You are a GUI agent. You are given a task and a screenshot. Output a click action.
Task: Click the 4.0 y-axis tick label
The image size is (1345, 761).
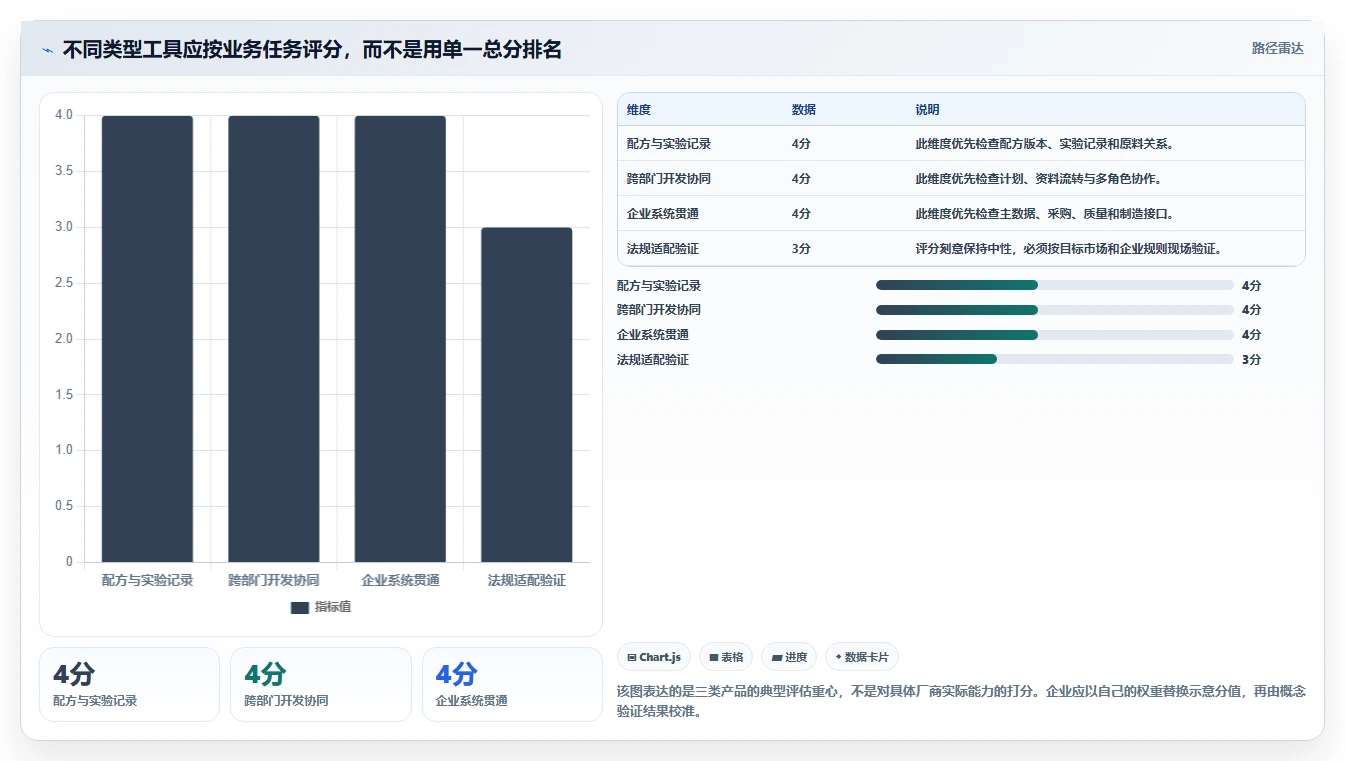coord(64,115)
